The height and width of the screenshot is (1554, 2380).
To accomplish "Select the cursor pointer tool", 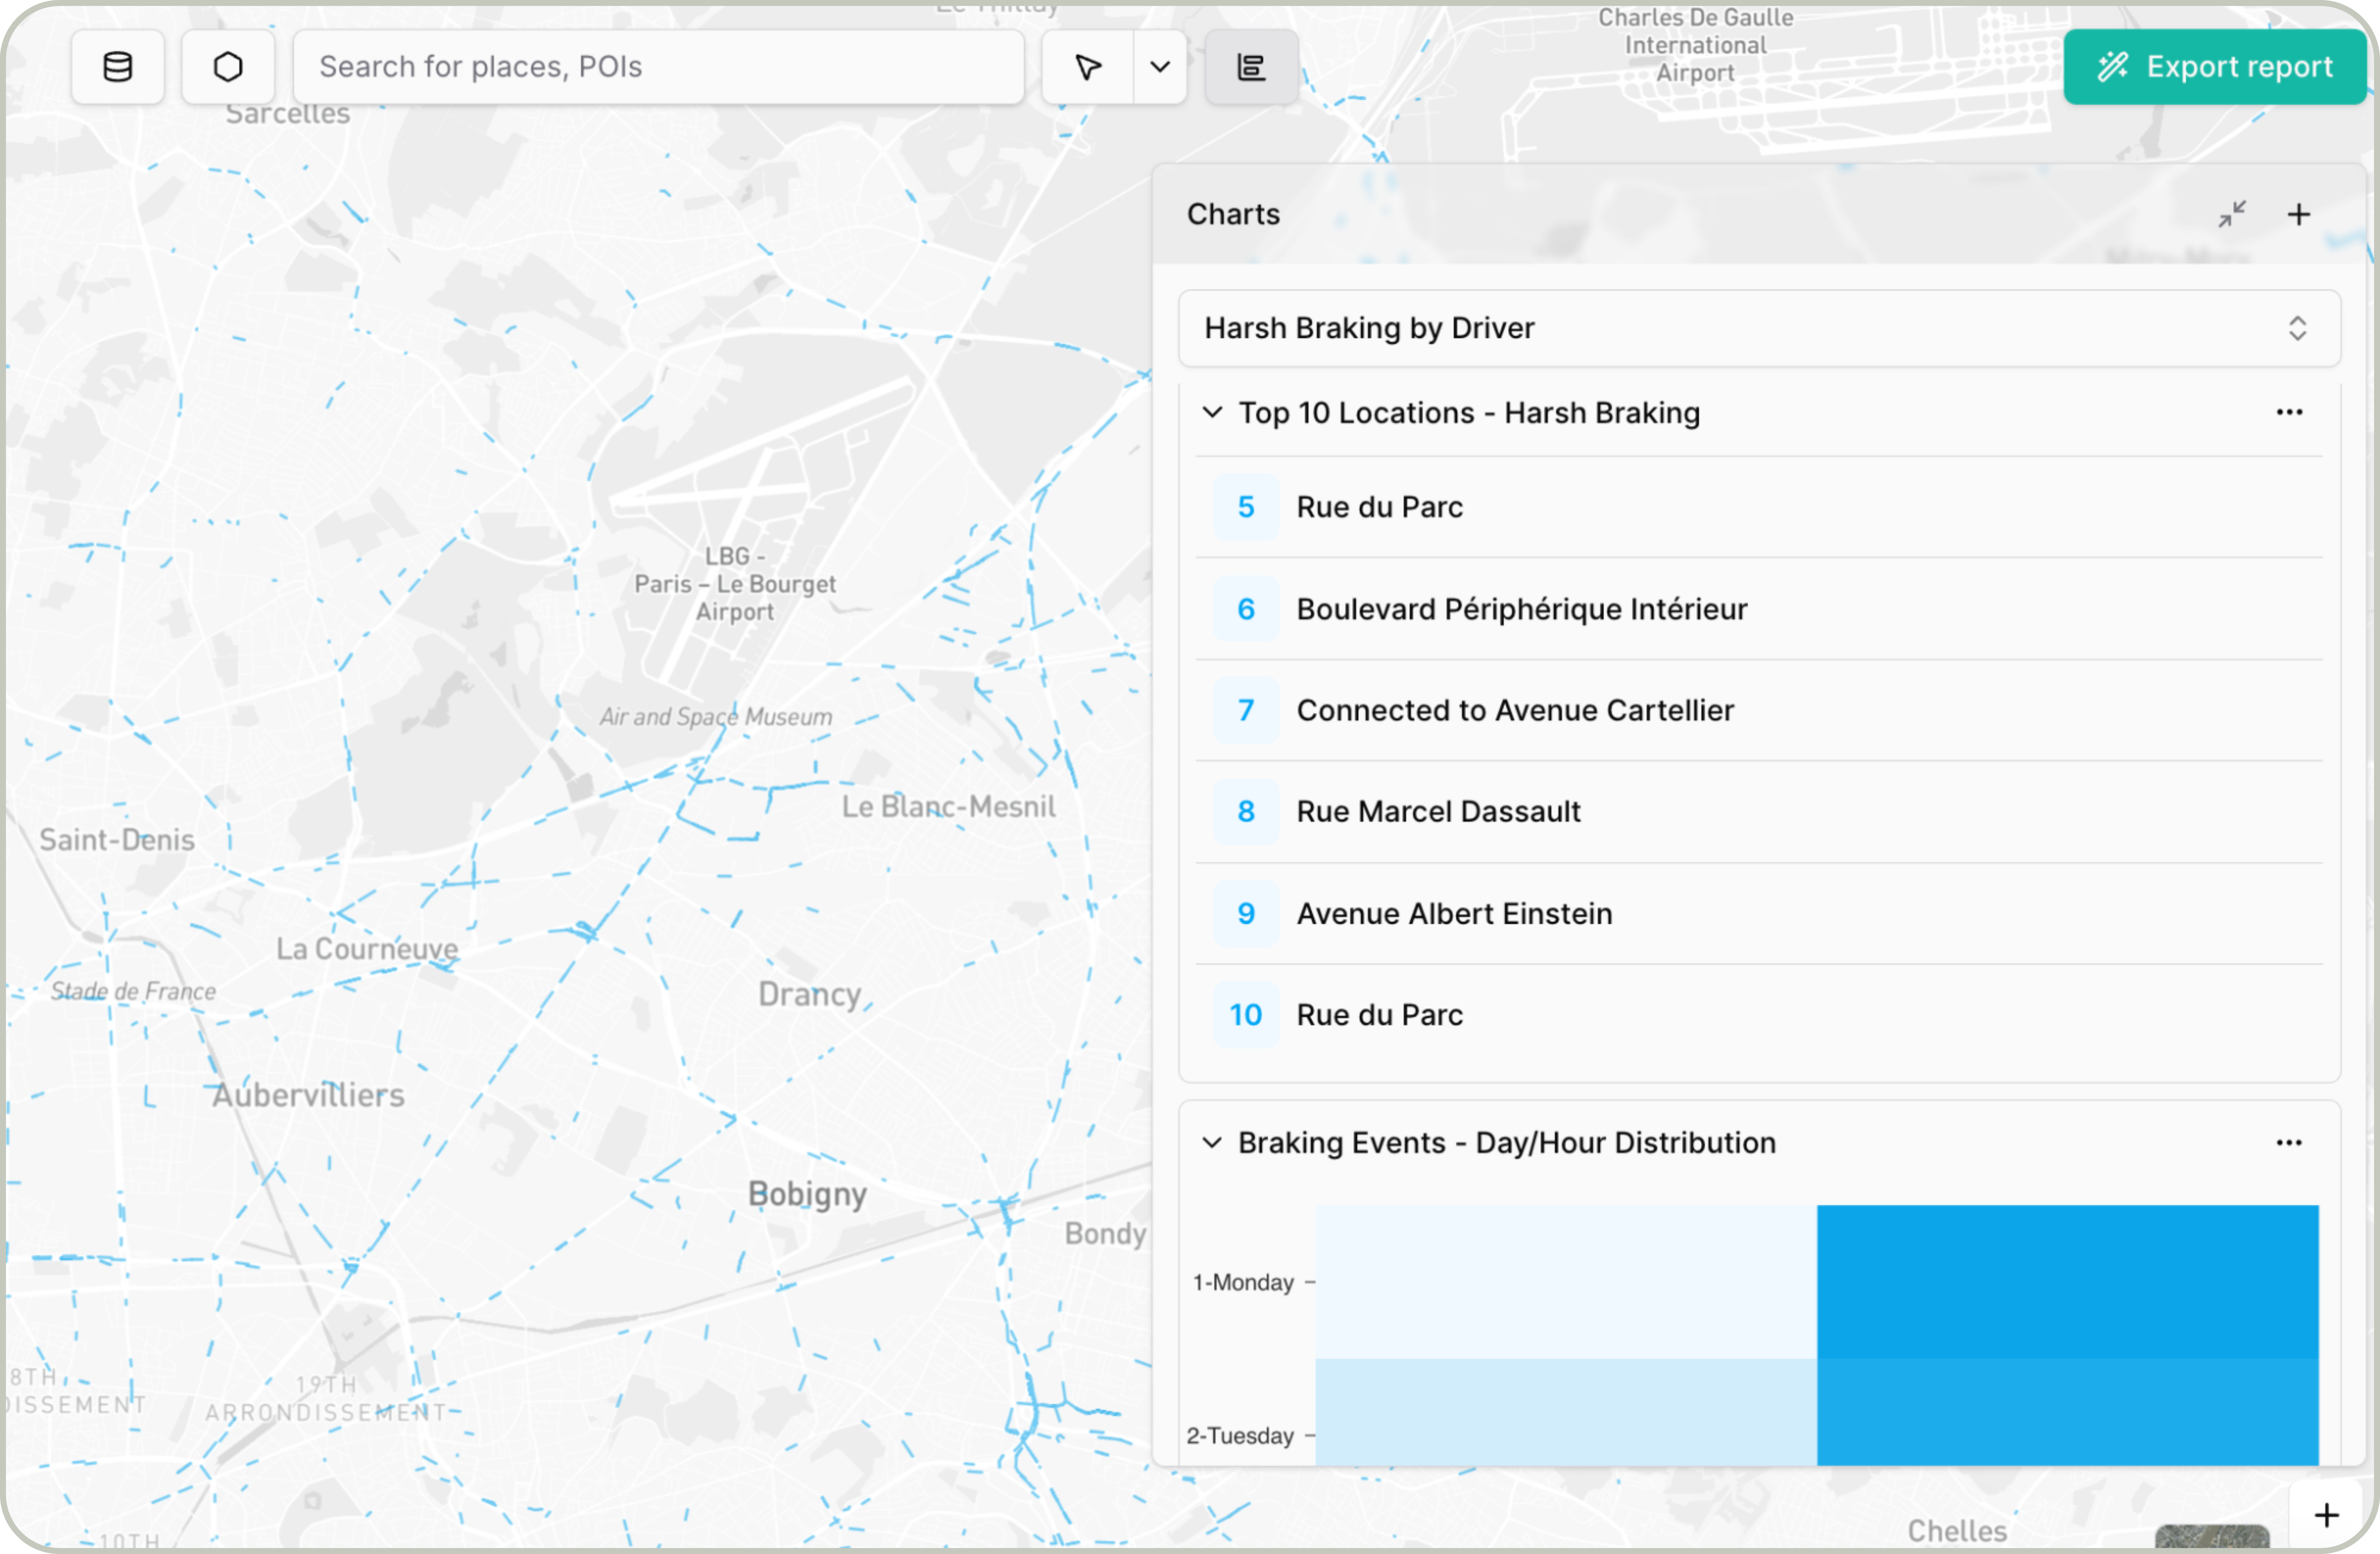I will tap(1088, 67).
